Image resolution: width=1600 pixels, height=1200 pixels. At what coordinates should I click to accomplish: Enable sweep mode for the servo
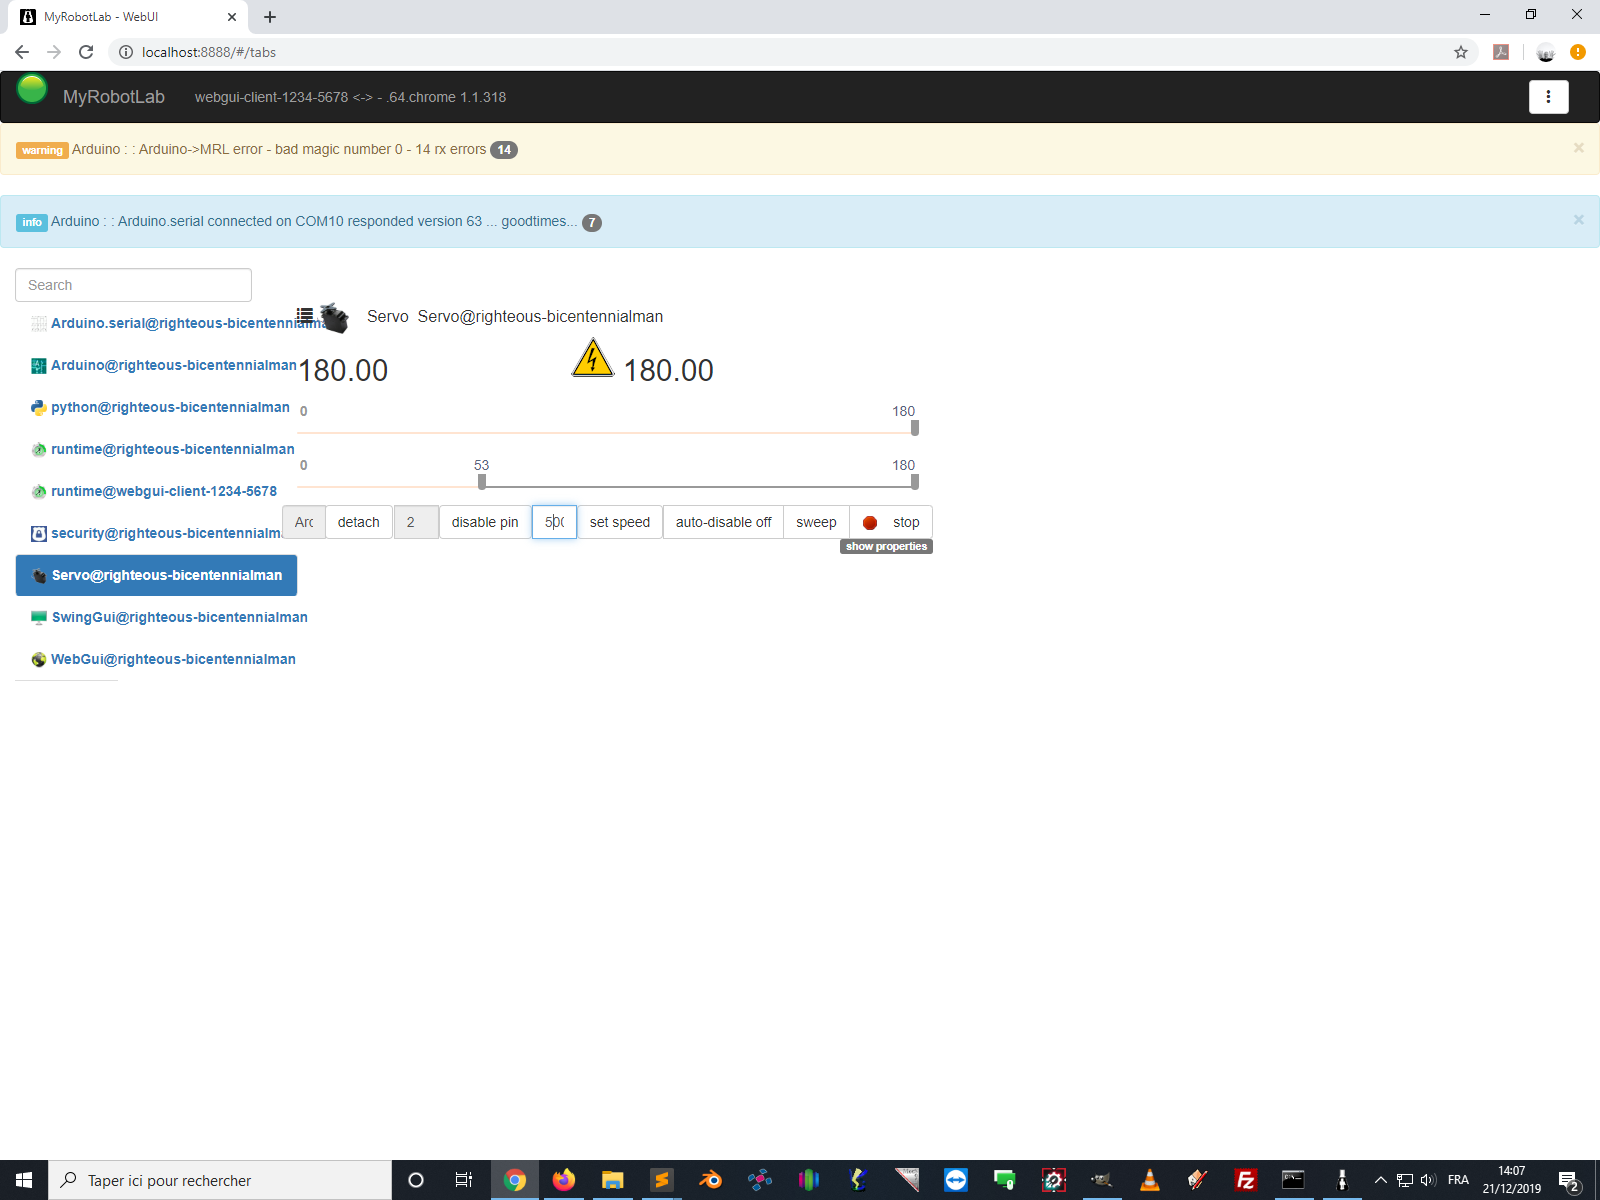815,522
